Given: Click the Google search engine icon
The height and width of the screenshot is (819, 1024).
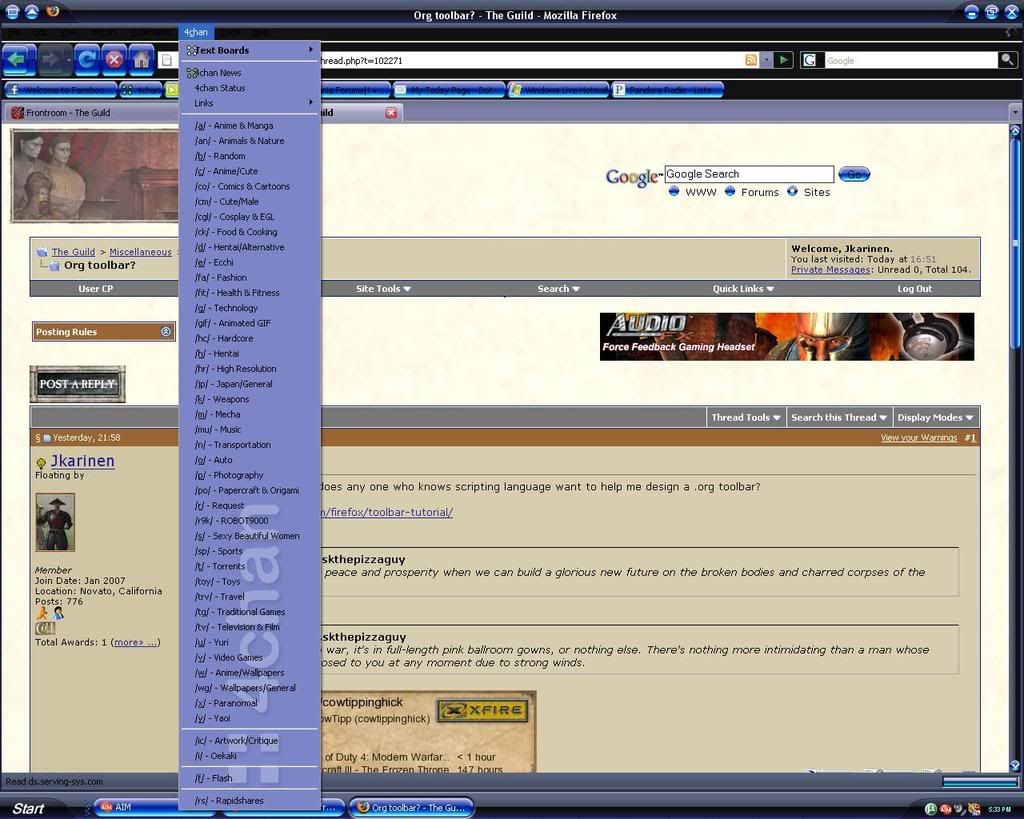Looking at the screenshot, I should click(x=809, y=60).
